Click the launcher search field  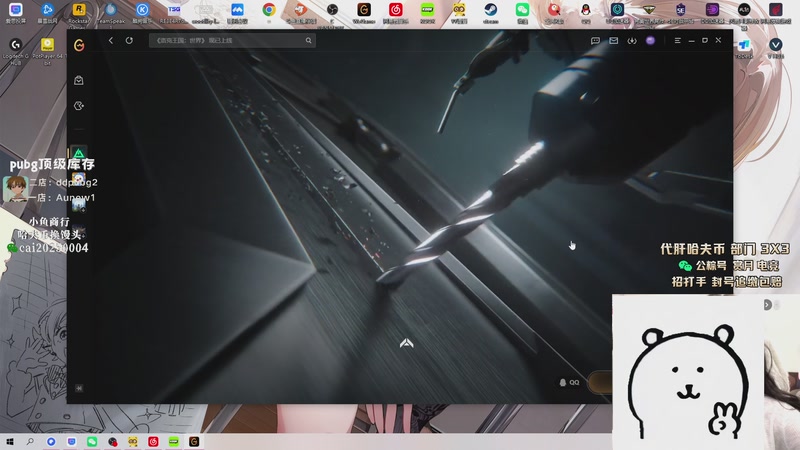tap(232, 40)
